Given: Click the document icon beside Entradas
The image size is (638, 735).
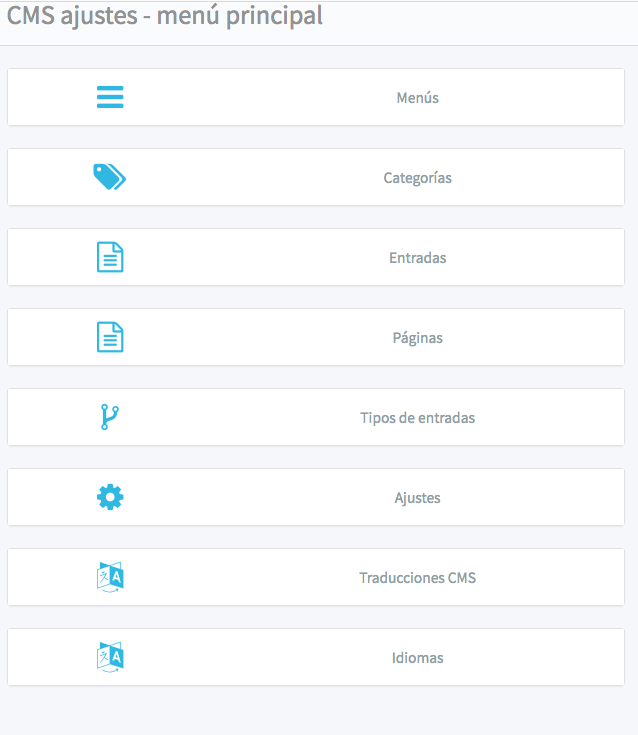Looking at the screenshot, I should tap(110, 257).
